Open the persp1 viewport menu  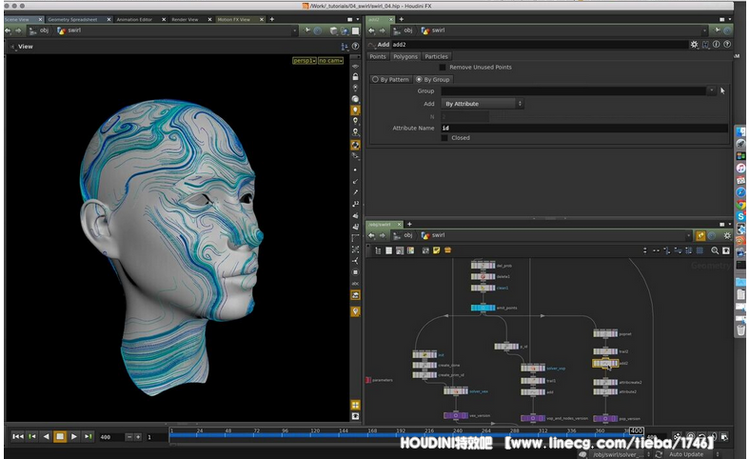coord(304,61)
